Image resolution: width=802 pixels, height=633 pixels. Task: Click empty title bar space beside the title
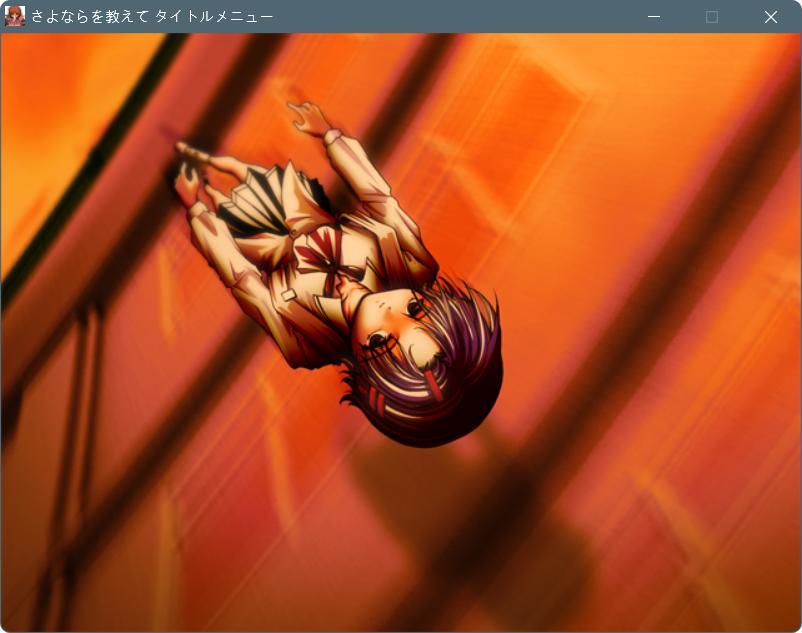(x=450, y=17)
